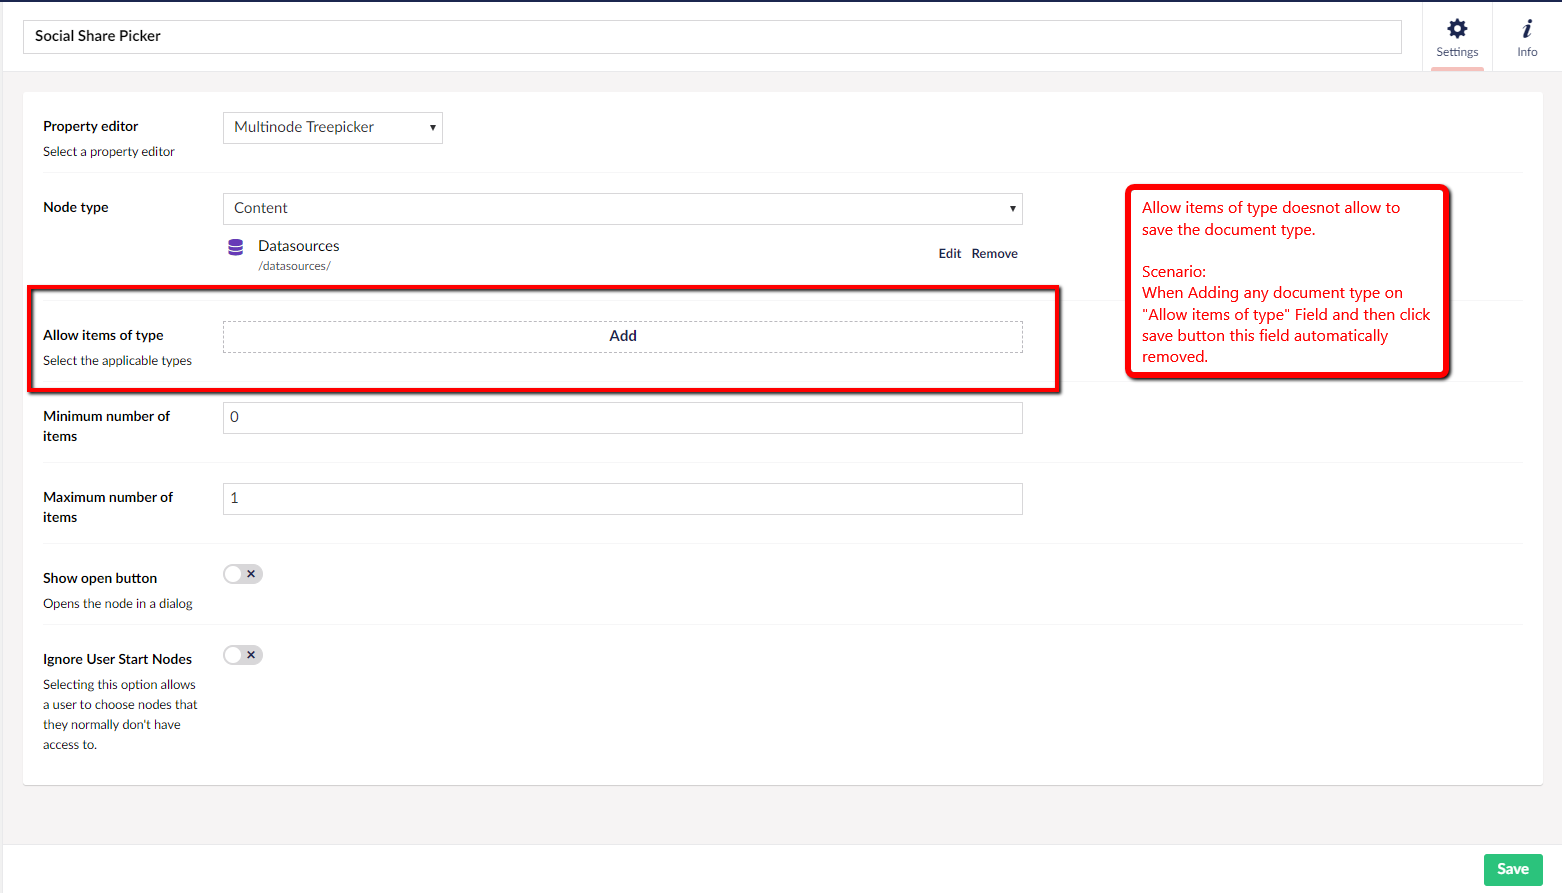The width and height of the screenshot is (1562, 893).
Task: Click the Settings gear icon
Action: coord(1456,29)
